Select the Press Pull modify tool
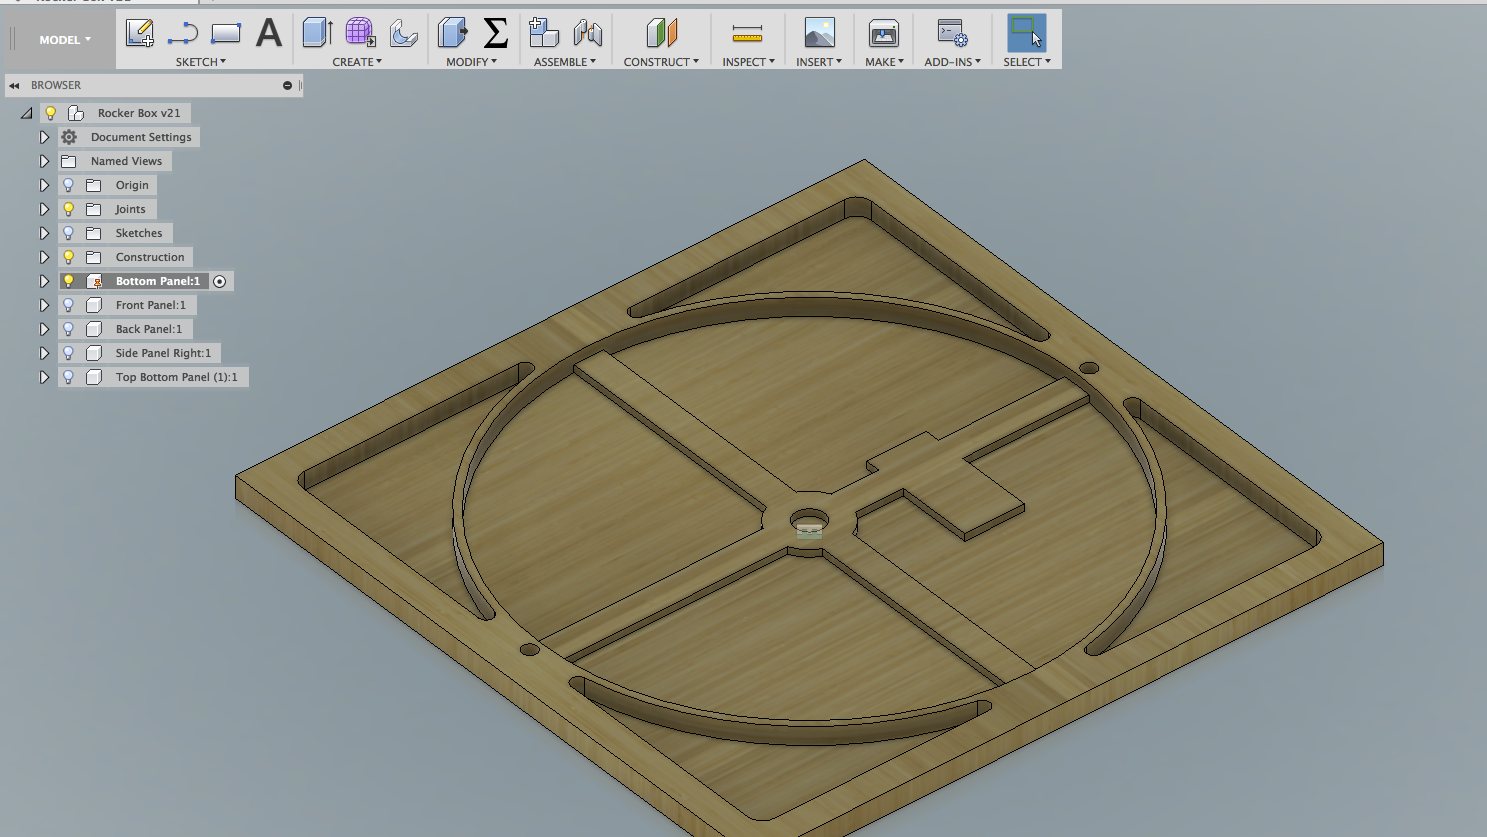Viewport: 1487px width, 837px height. click(x=452, y=33)
